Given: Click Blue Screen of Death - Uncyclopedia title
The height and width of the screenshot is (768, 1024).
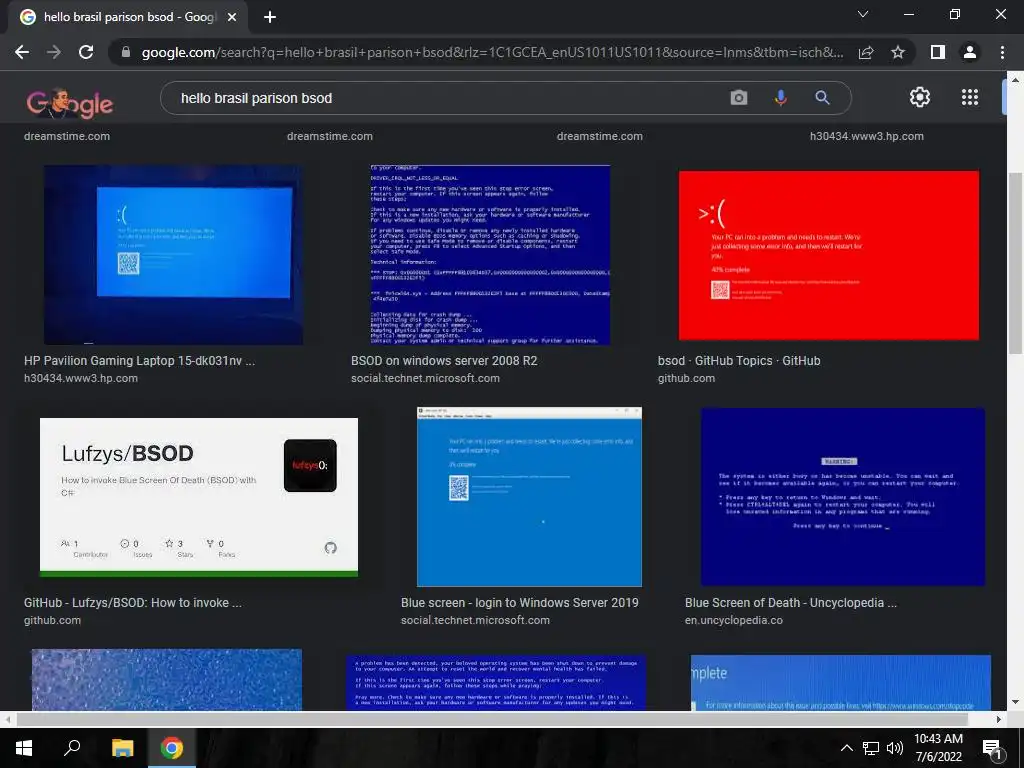Looking at the screenshot, I should 790,603.
